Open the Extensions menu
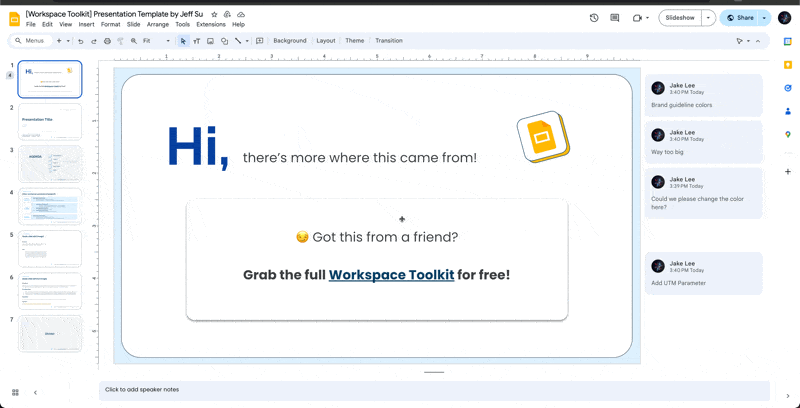Screen dimensions: 800x408 (211, 24)
